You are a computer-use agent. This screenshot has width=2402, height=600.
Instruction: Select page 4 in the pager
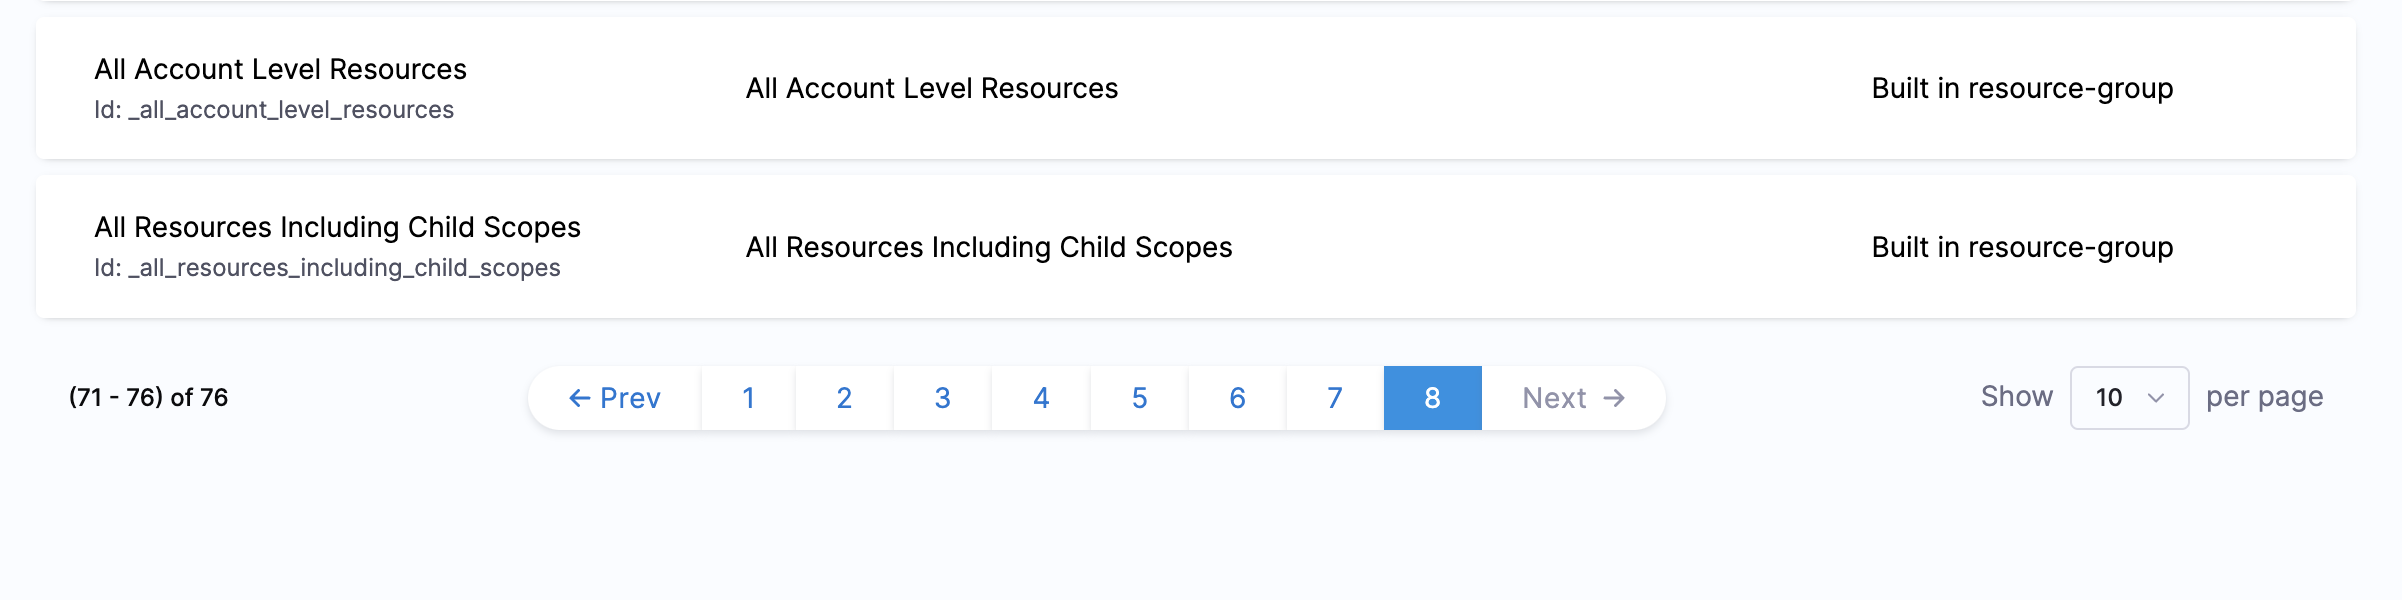(1041, 398)
